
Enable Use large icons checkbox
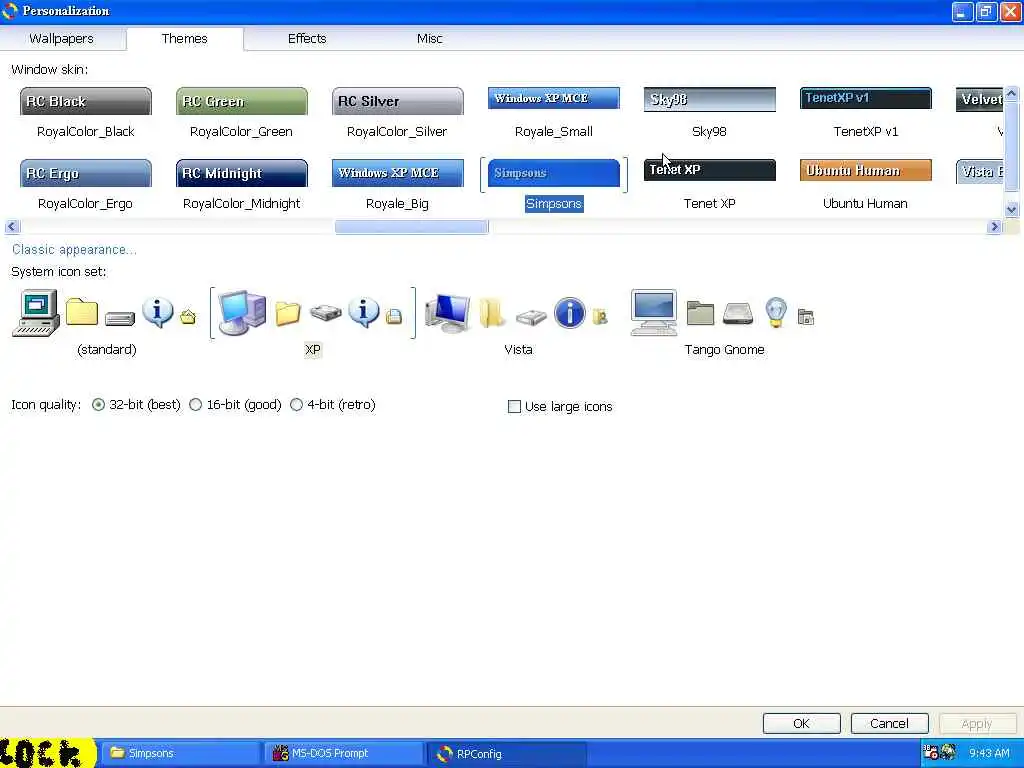pyautogui.click(x=515, y=407)
